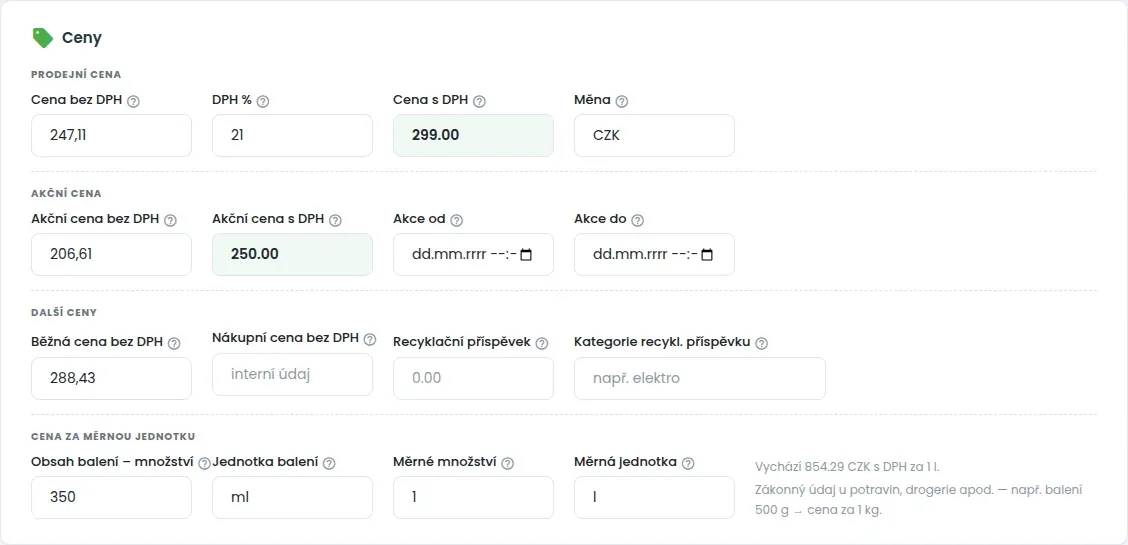Viewport: 1128px width, 545px height.
Task: Show help for Recyklační příspěvek
Action: 542,344
